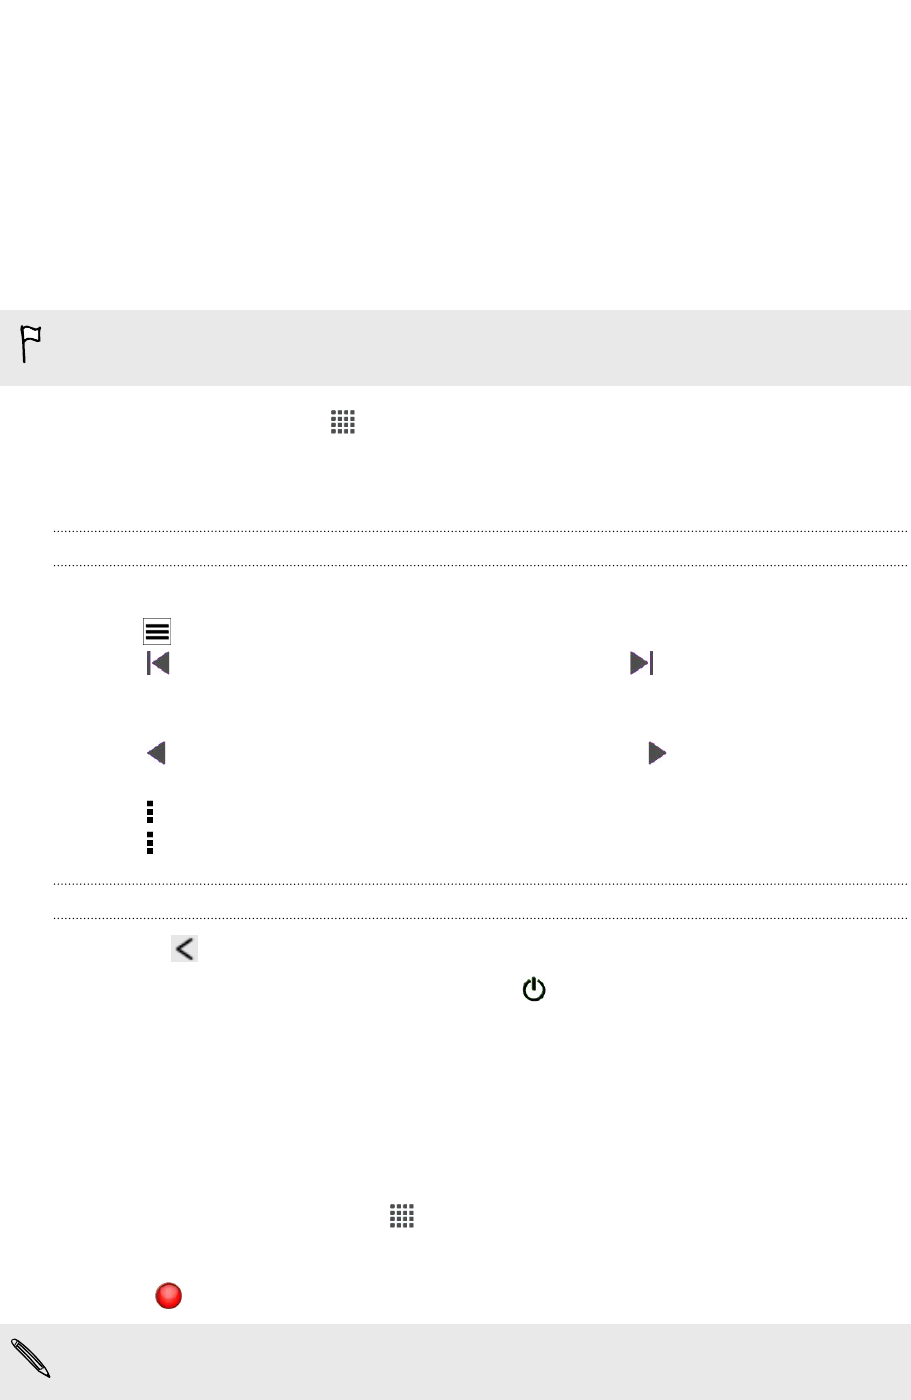Click the dotted divider above the hamburger icon
911x1400 pixels.
click(480, 566)
